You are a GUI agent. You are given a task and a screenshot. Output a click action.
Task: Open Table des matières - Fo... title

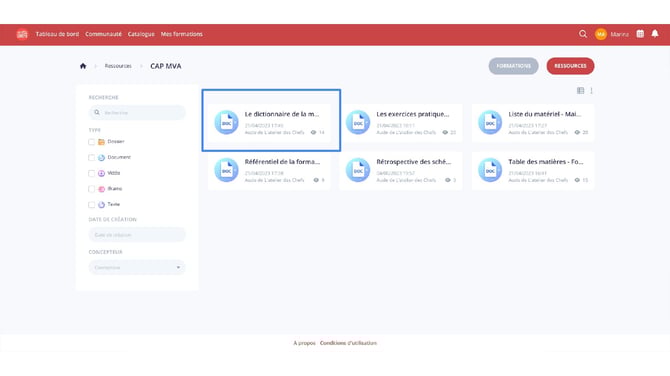pos(546,162)
